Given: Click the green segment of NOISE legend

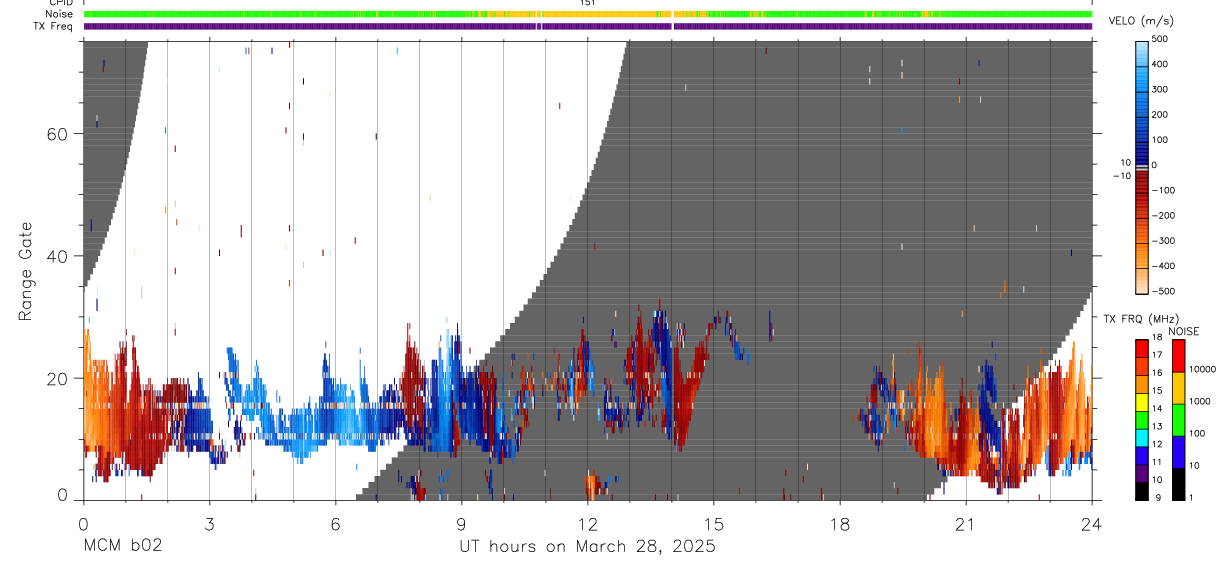Looking at the screenshot, I should tap(1179, 420).
